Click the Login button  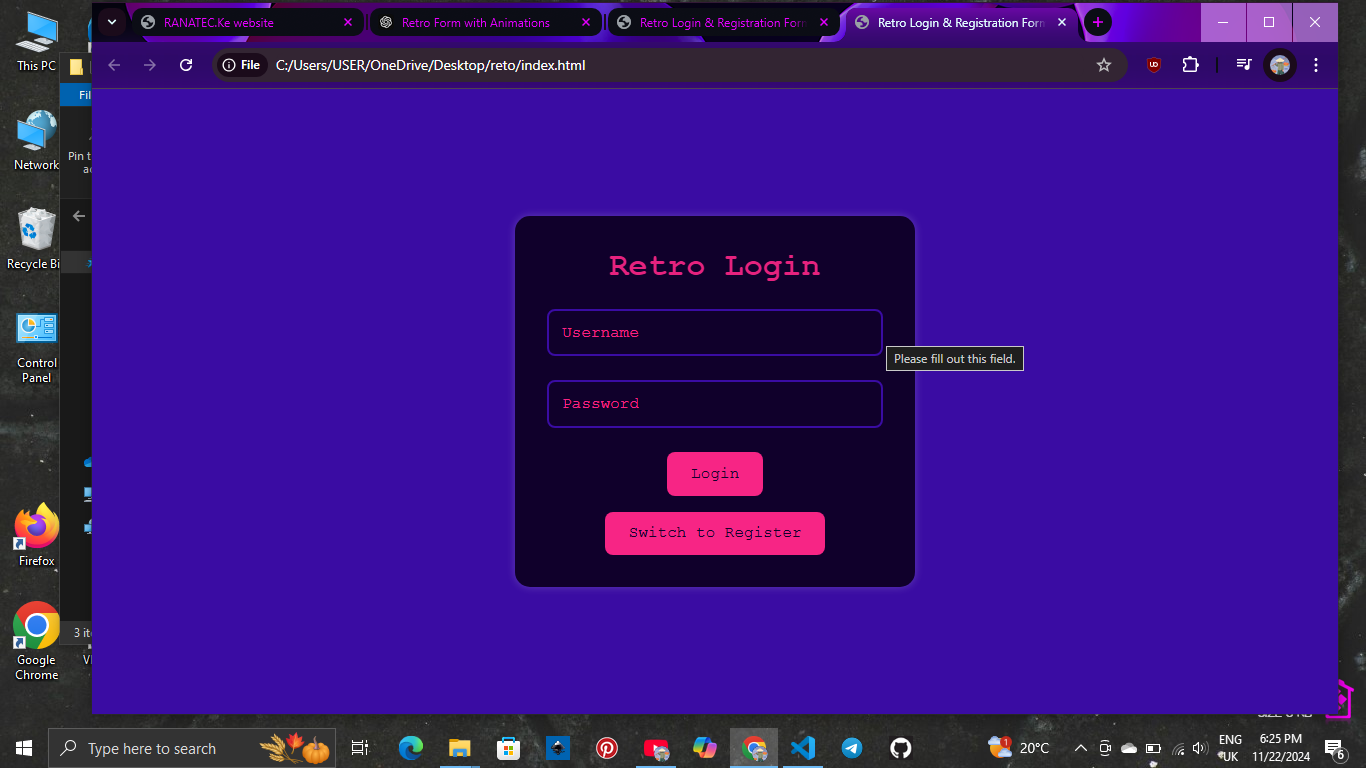(715, 474)
